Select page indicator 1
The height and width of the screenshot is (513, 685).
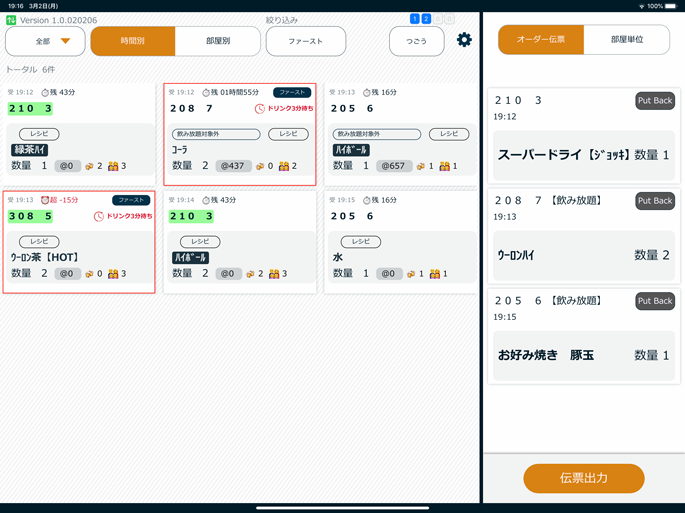415,18
